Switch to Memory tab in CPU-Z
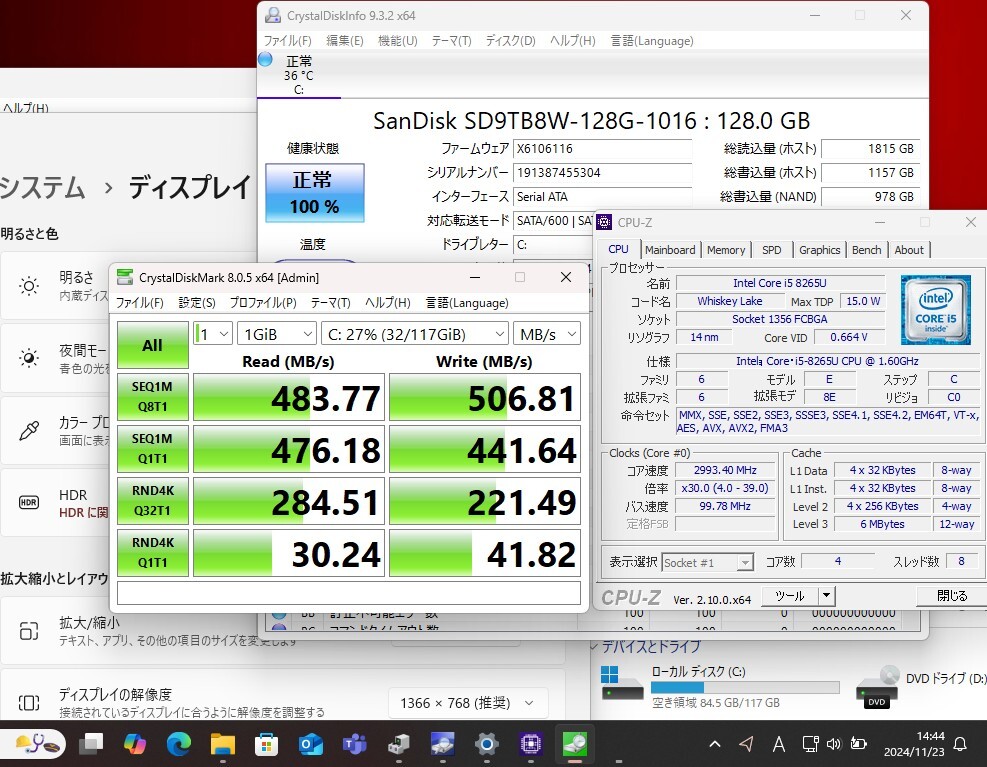 coord(725,250)
